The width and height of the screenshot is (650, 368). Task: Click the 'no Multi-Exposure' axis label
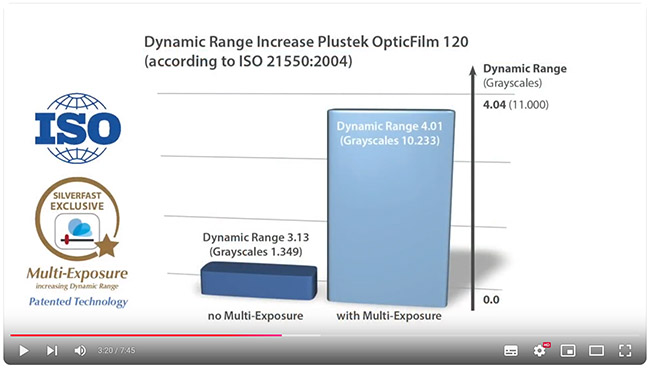[255, 316]
